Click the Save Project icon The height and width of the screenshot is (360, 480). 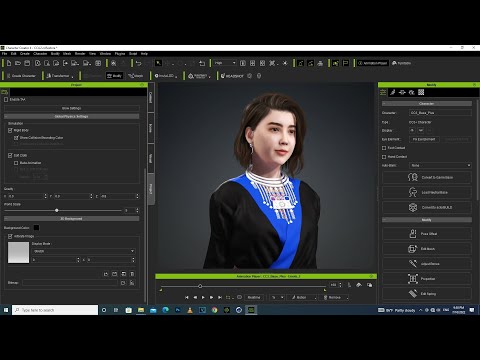[27, 63]
